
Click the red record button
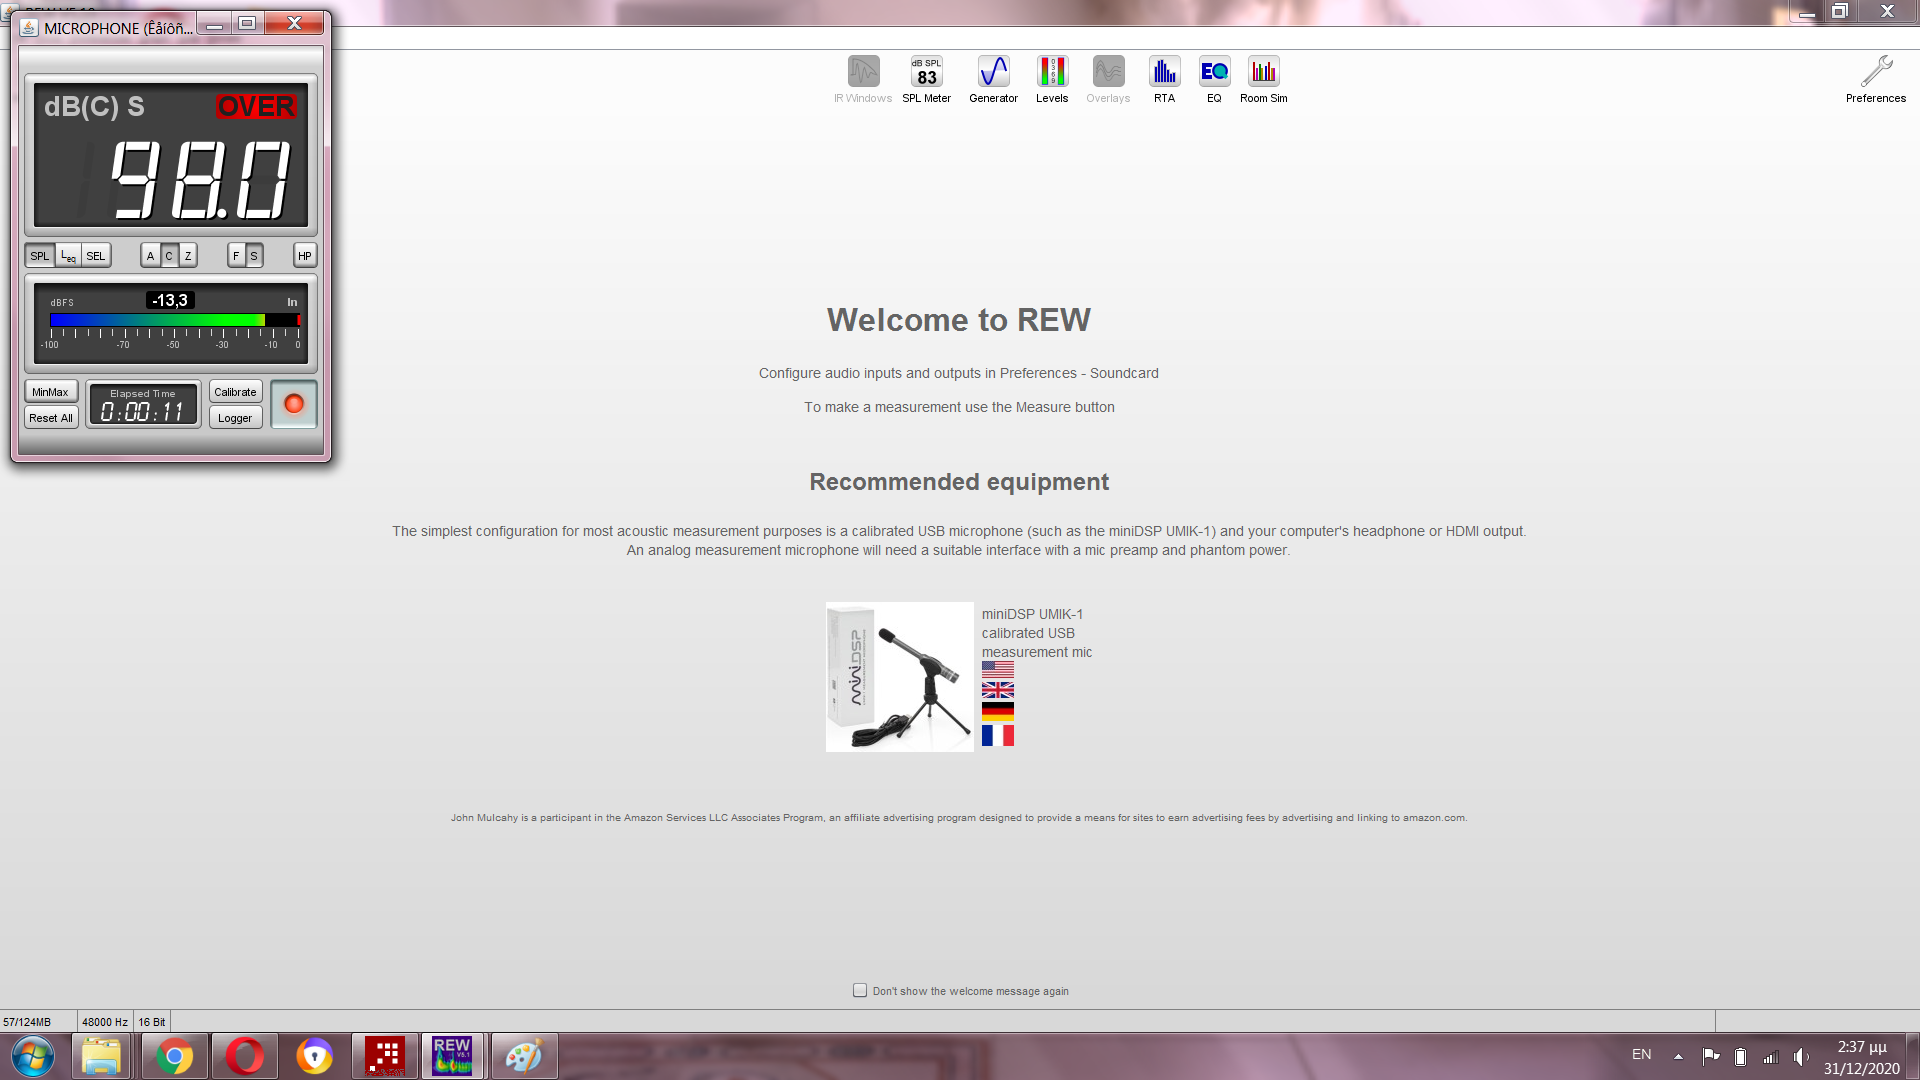[294, 404]
